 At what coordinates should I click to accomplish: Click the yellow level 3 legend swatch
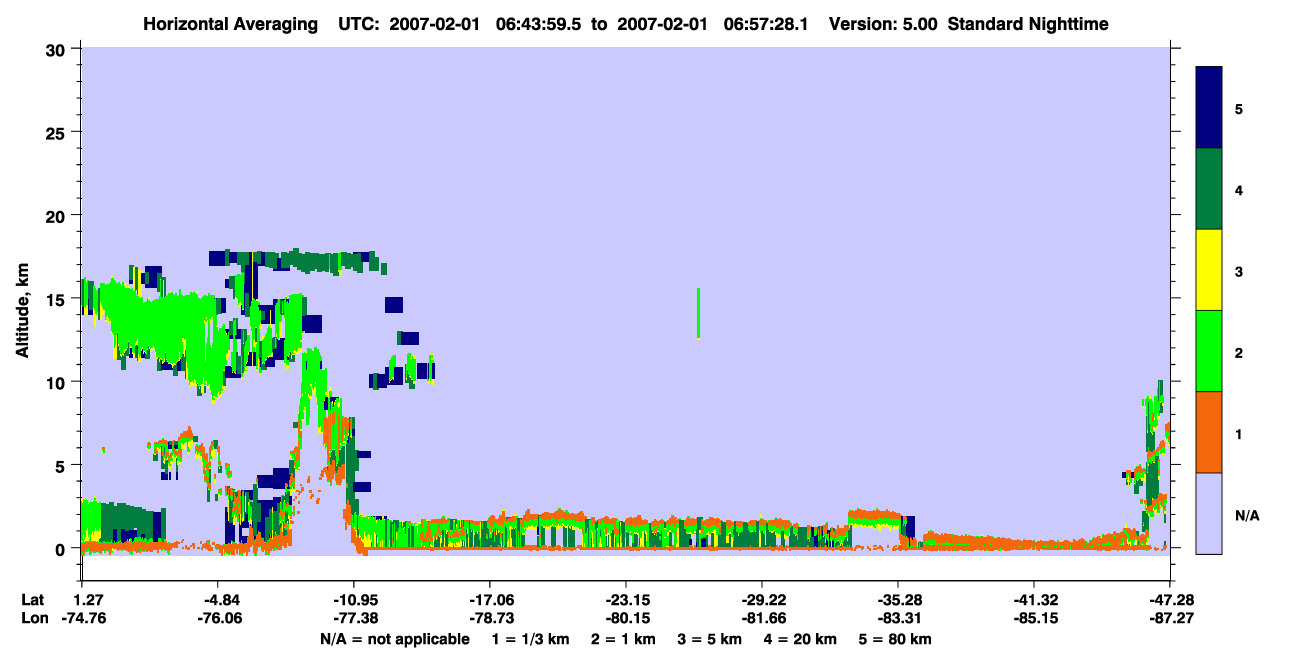(1209, 270)
